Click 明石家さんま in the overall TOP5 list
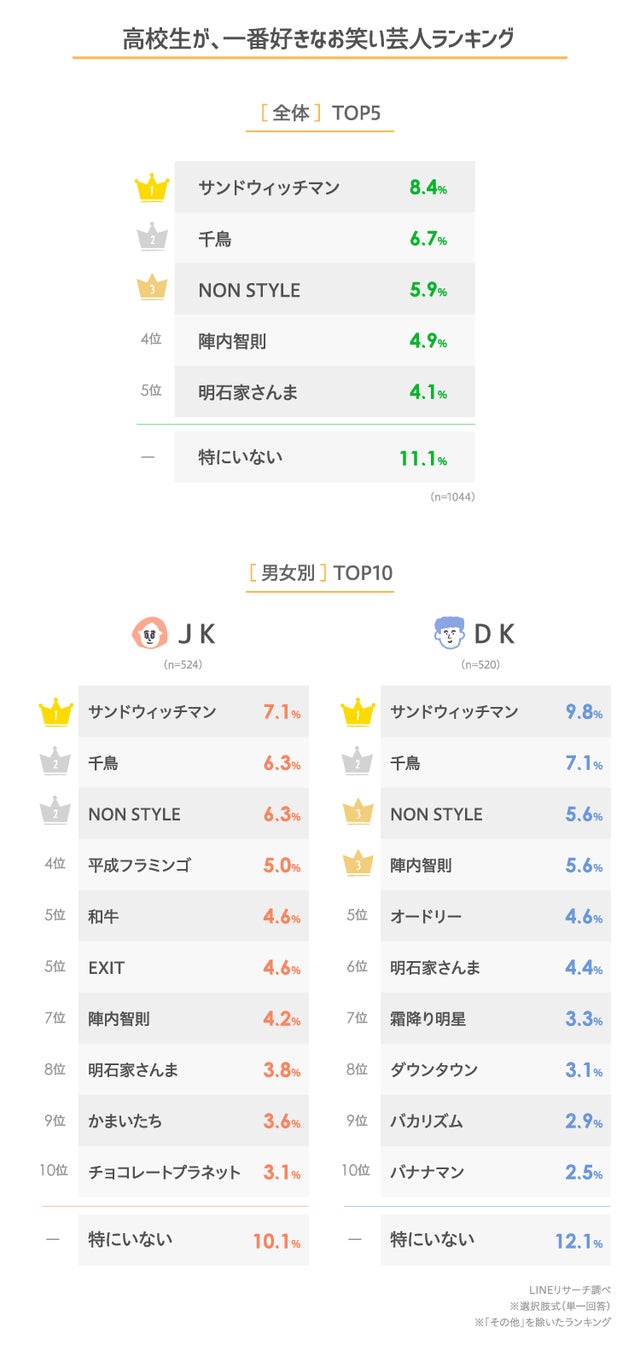640x1350 pixels. pyautogui.click(x=248, y=392)
